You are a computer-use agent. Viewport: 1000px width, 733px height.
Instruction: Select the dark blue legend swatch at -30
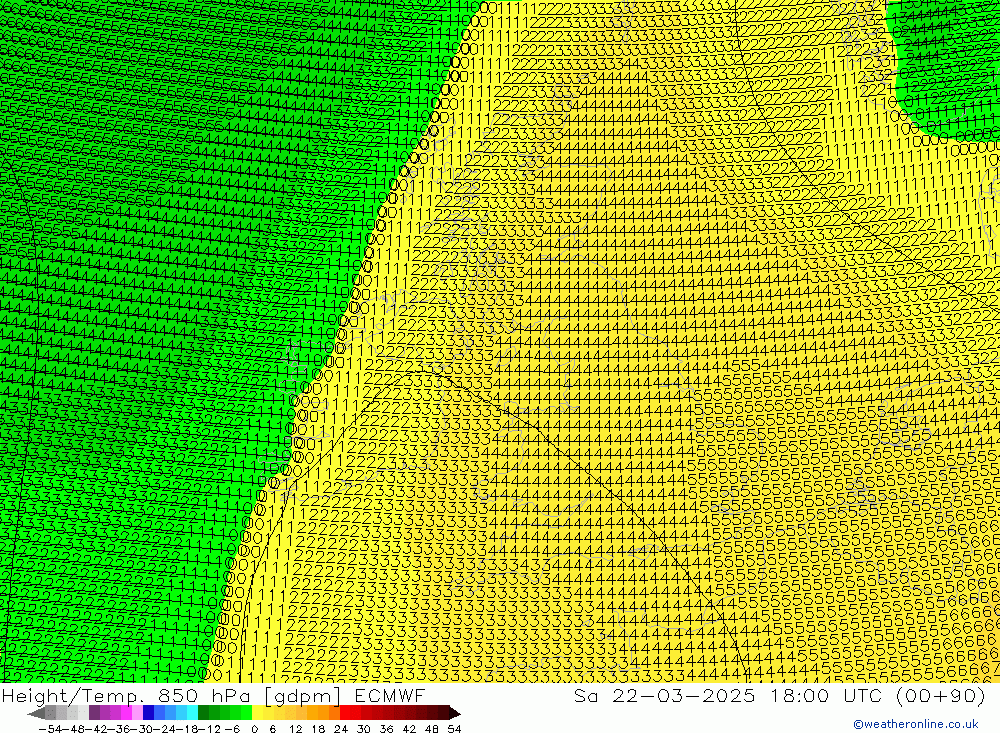[x=148, y=713]
